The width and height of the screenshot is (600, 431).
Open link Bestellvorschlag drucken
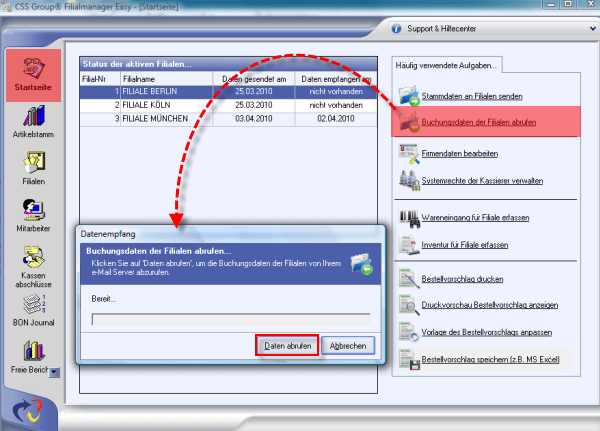462,279
